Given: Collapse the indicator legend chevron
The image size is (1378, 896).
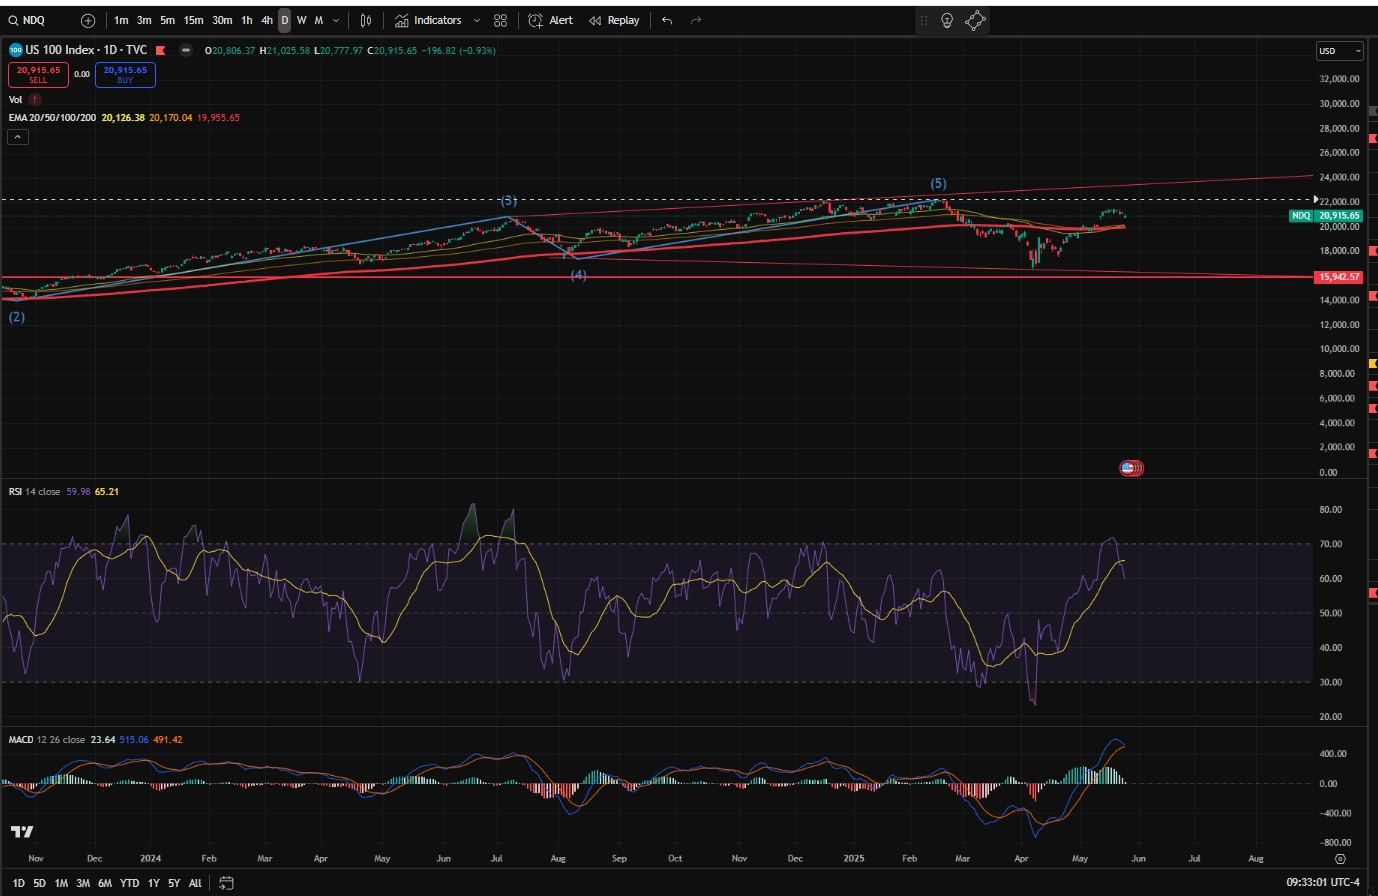Looking at the screenshot, I should (x=17, y=137).
